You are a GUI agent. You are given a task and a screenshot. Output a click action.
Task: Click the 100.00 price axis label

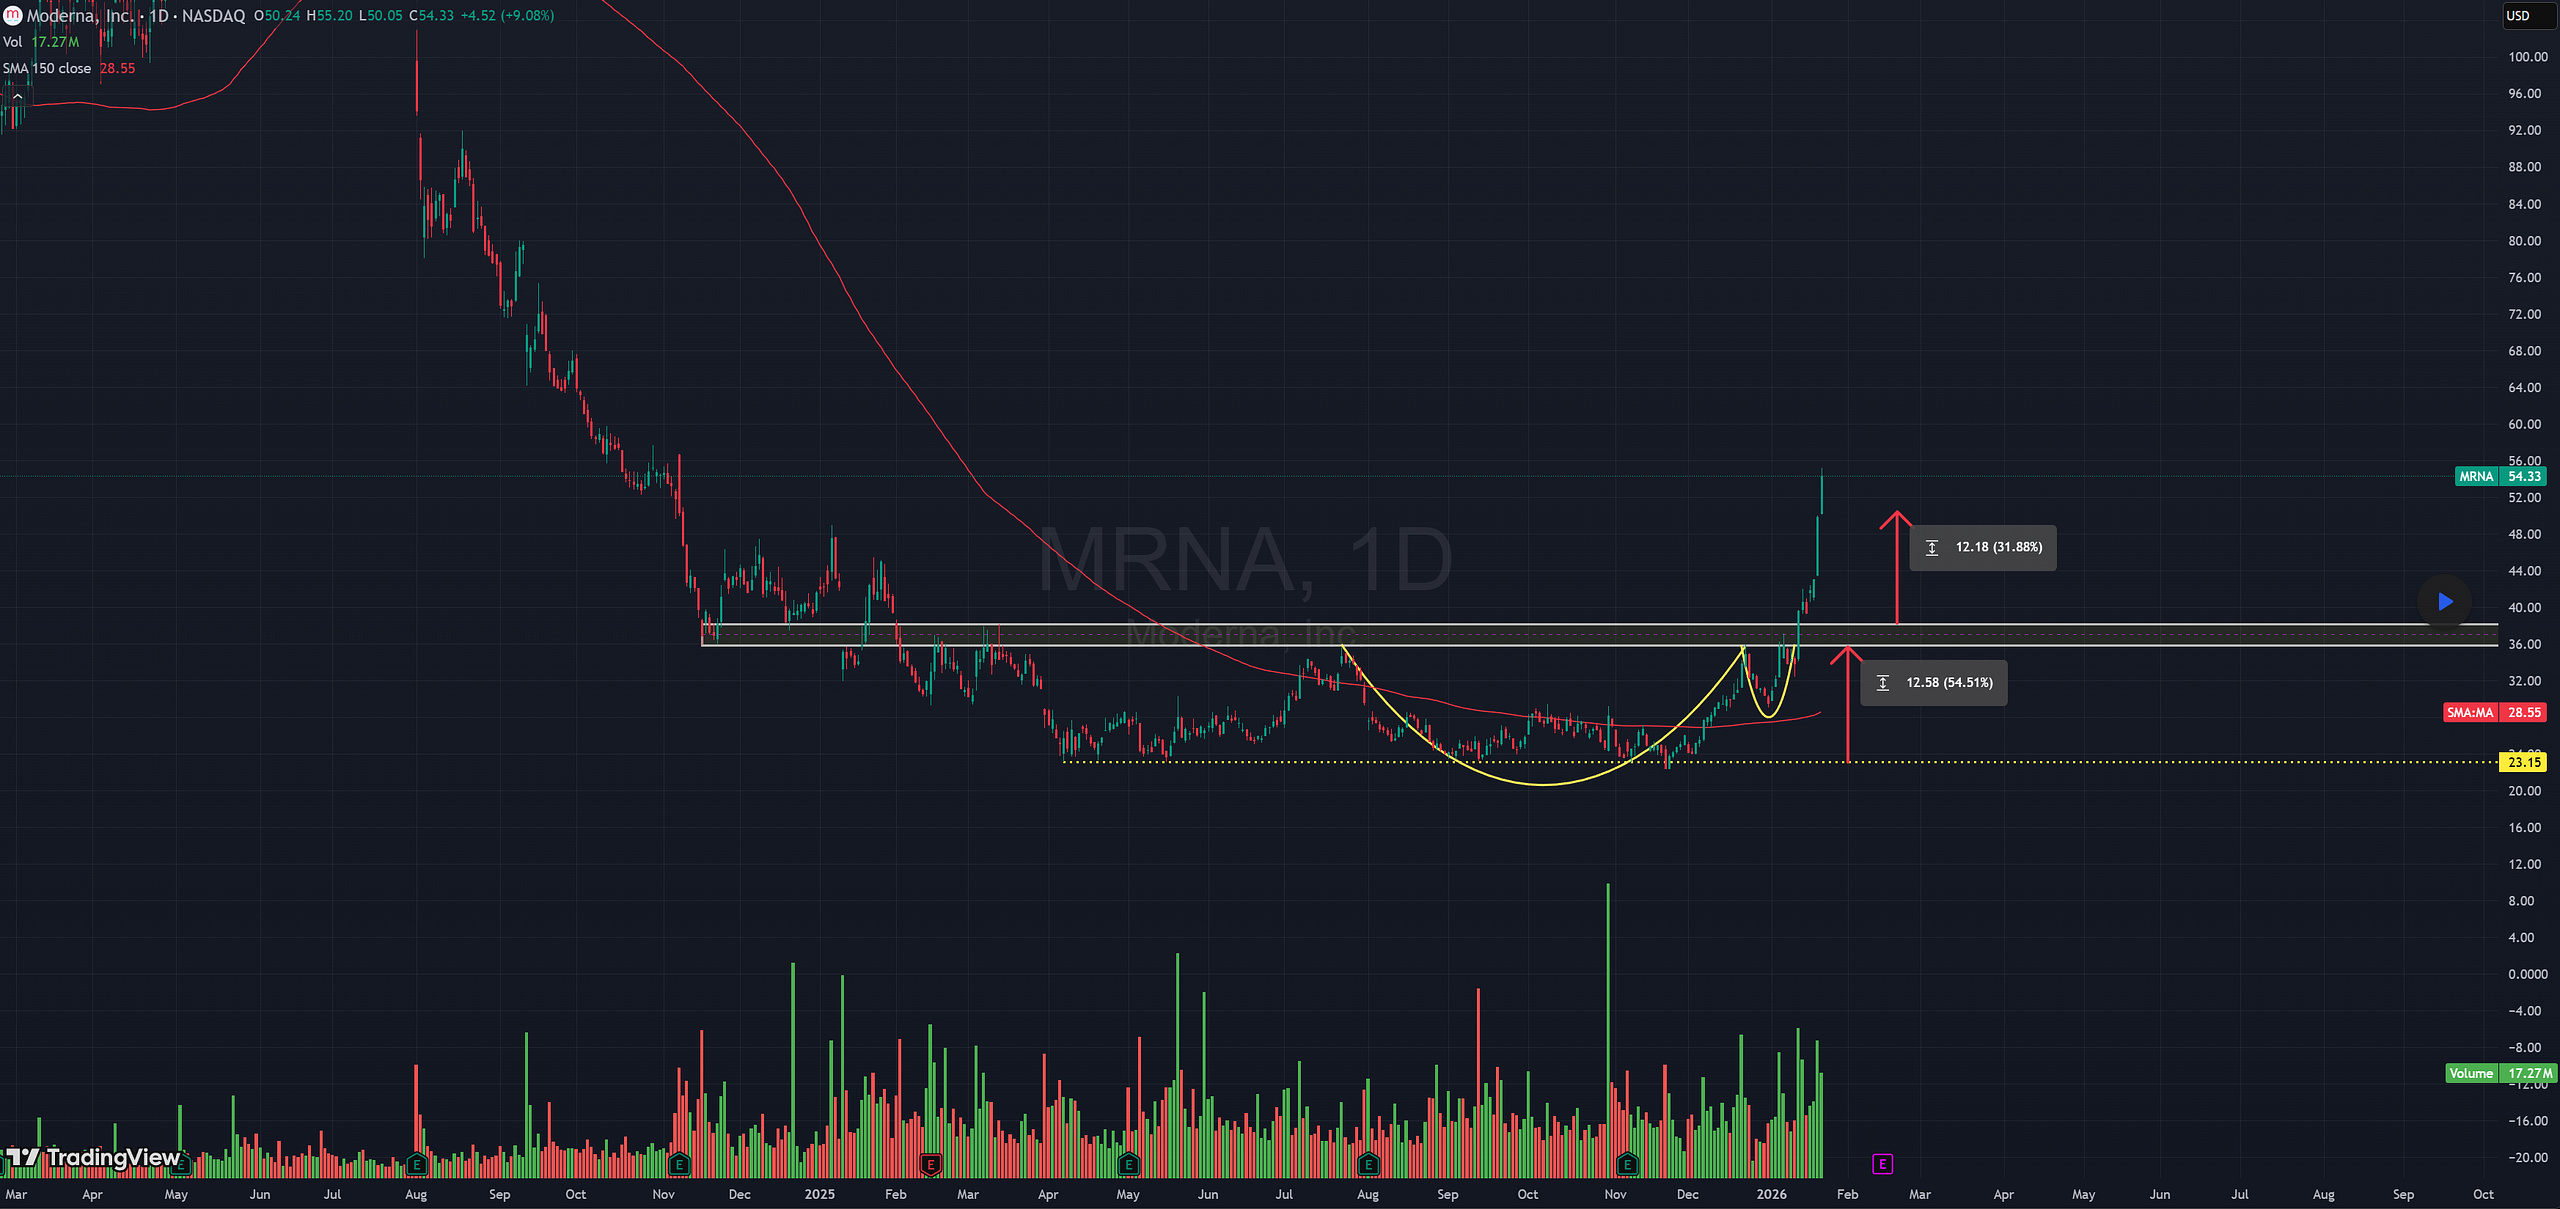[2527, 57]
